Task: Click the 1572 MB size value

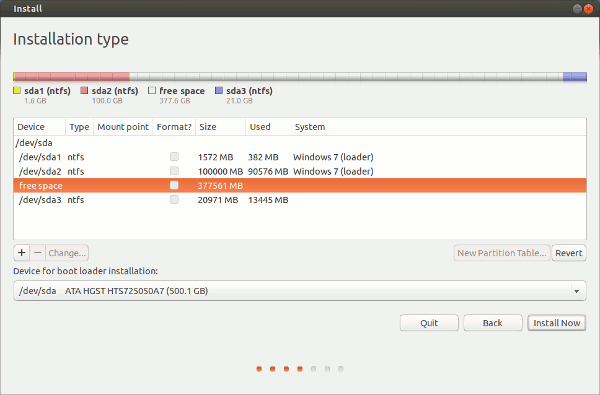Action: [x=215, y=157]
